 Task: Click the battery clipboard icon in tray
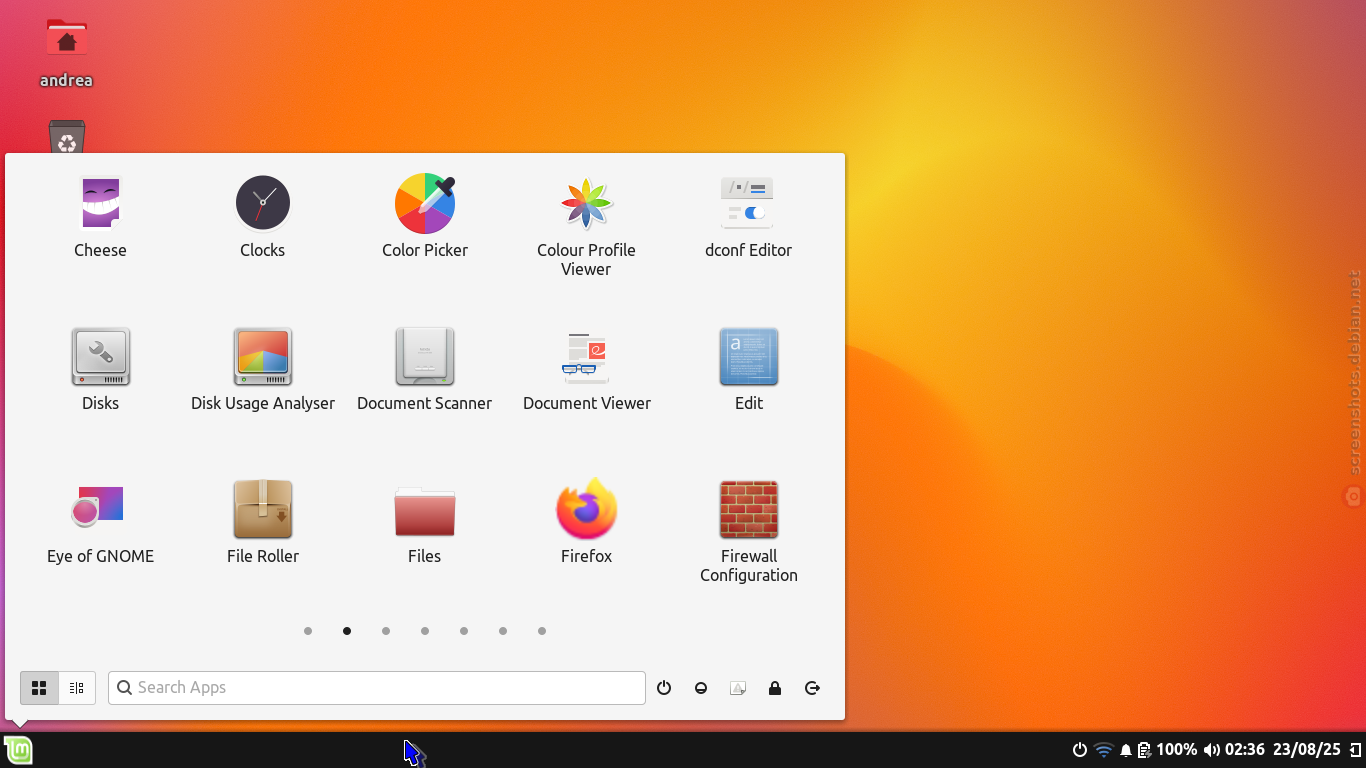click(1144, 750)
